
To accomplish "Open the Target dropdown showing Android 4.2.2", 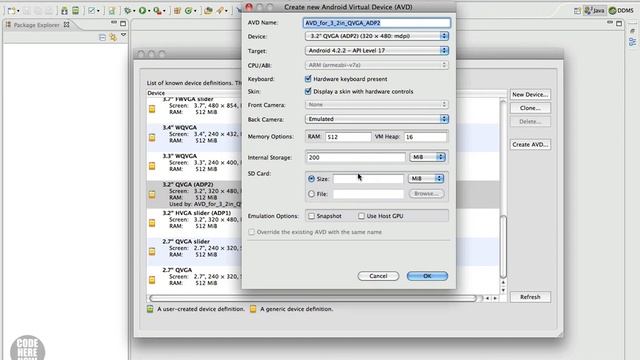I will [376, 51].
